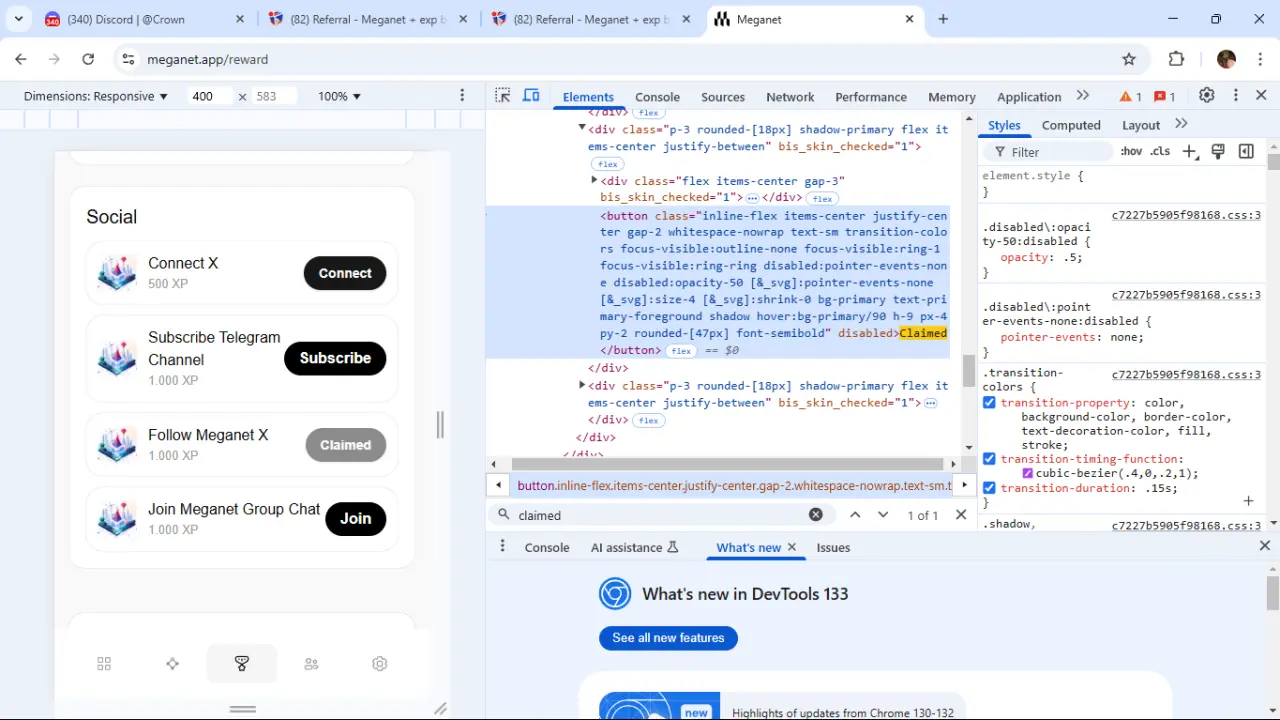
Task: Open DevTools customize three-dot menu
Action: tap(1236, 96)
